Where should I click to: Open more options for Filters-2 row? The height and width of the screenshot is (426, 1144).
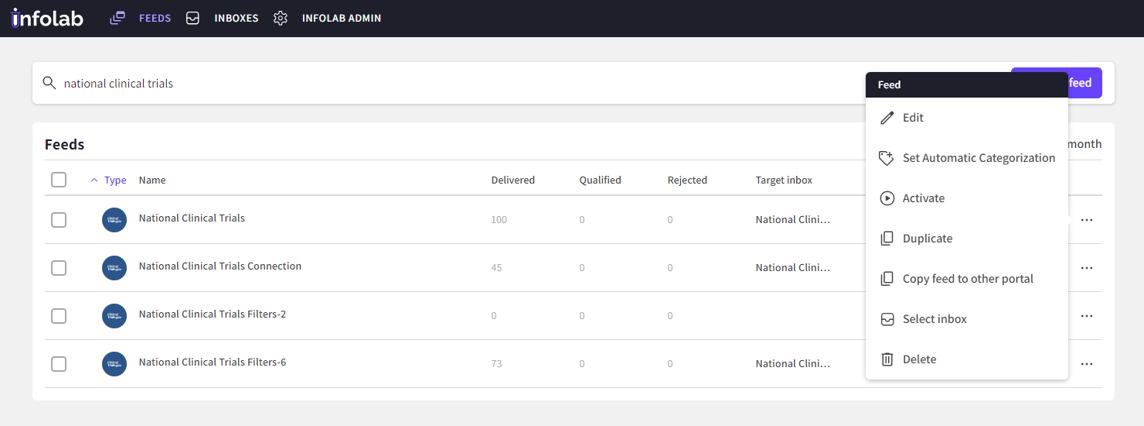[x=1086, y=316]
